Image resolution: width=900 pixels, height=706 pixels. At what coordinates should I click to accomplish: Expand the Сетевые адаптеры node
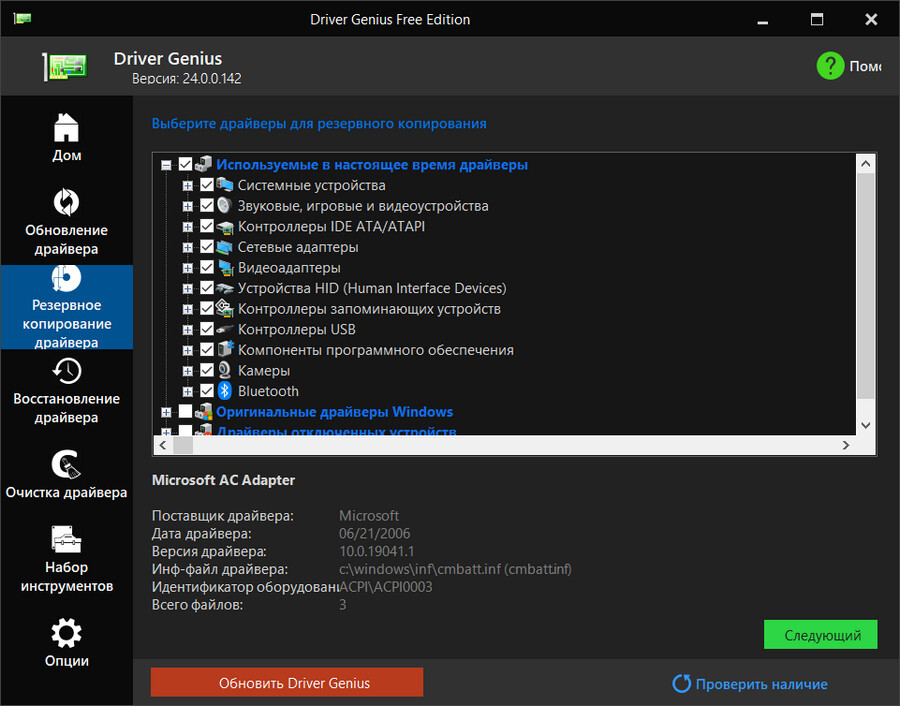[187, 247]
